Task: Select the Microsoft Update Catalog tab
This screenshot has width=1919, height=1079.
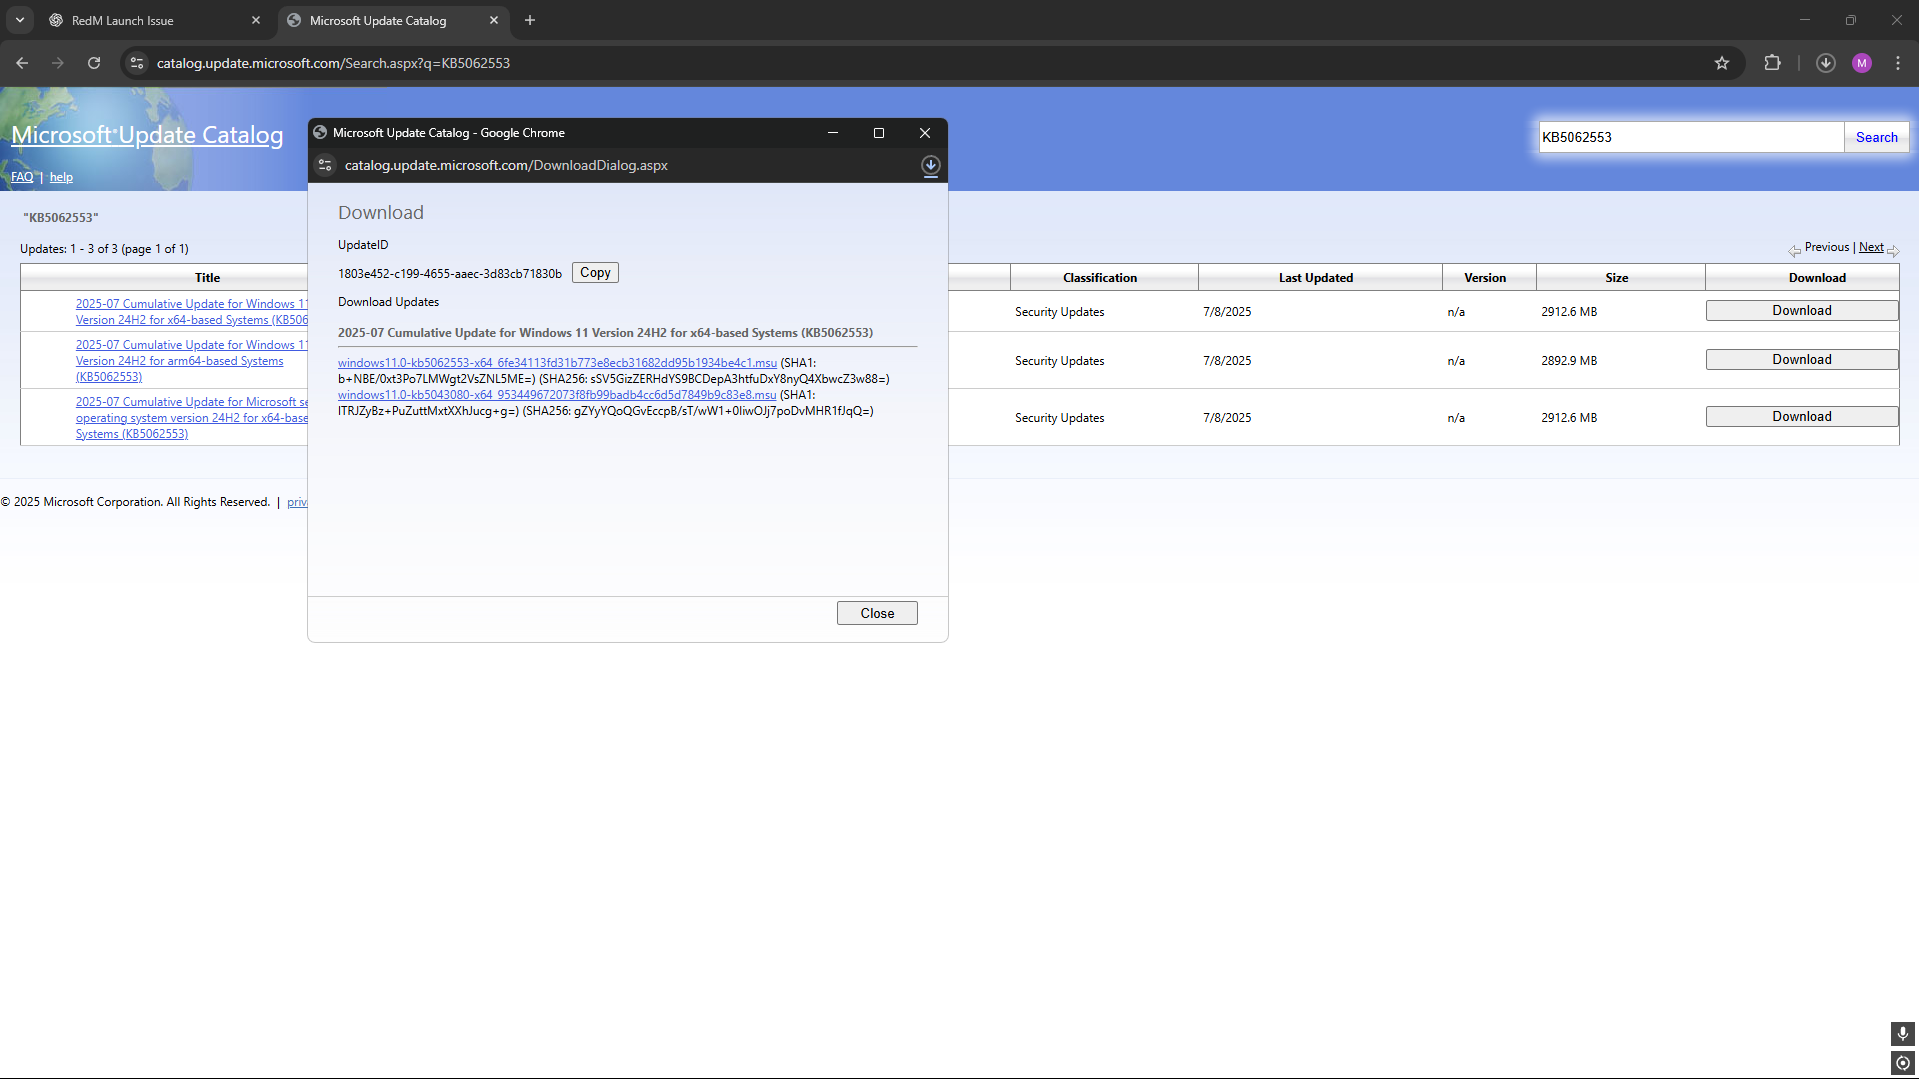Action: 393,20
